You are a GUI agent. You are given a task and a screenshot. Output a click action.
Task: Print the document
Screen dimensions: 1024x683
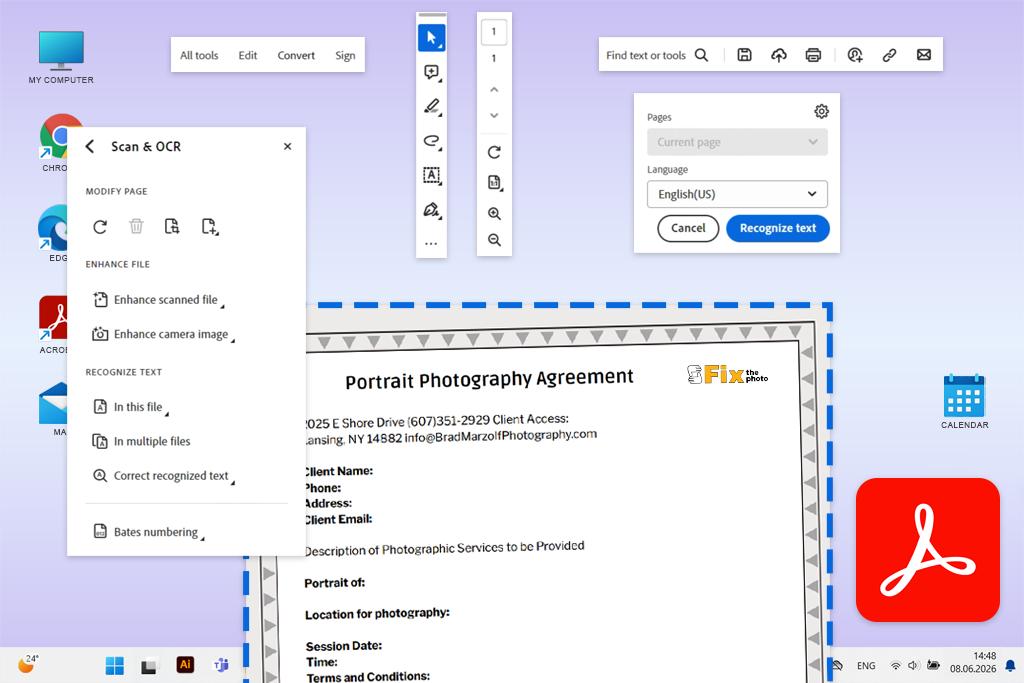click(x=813, y=55)
